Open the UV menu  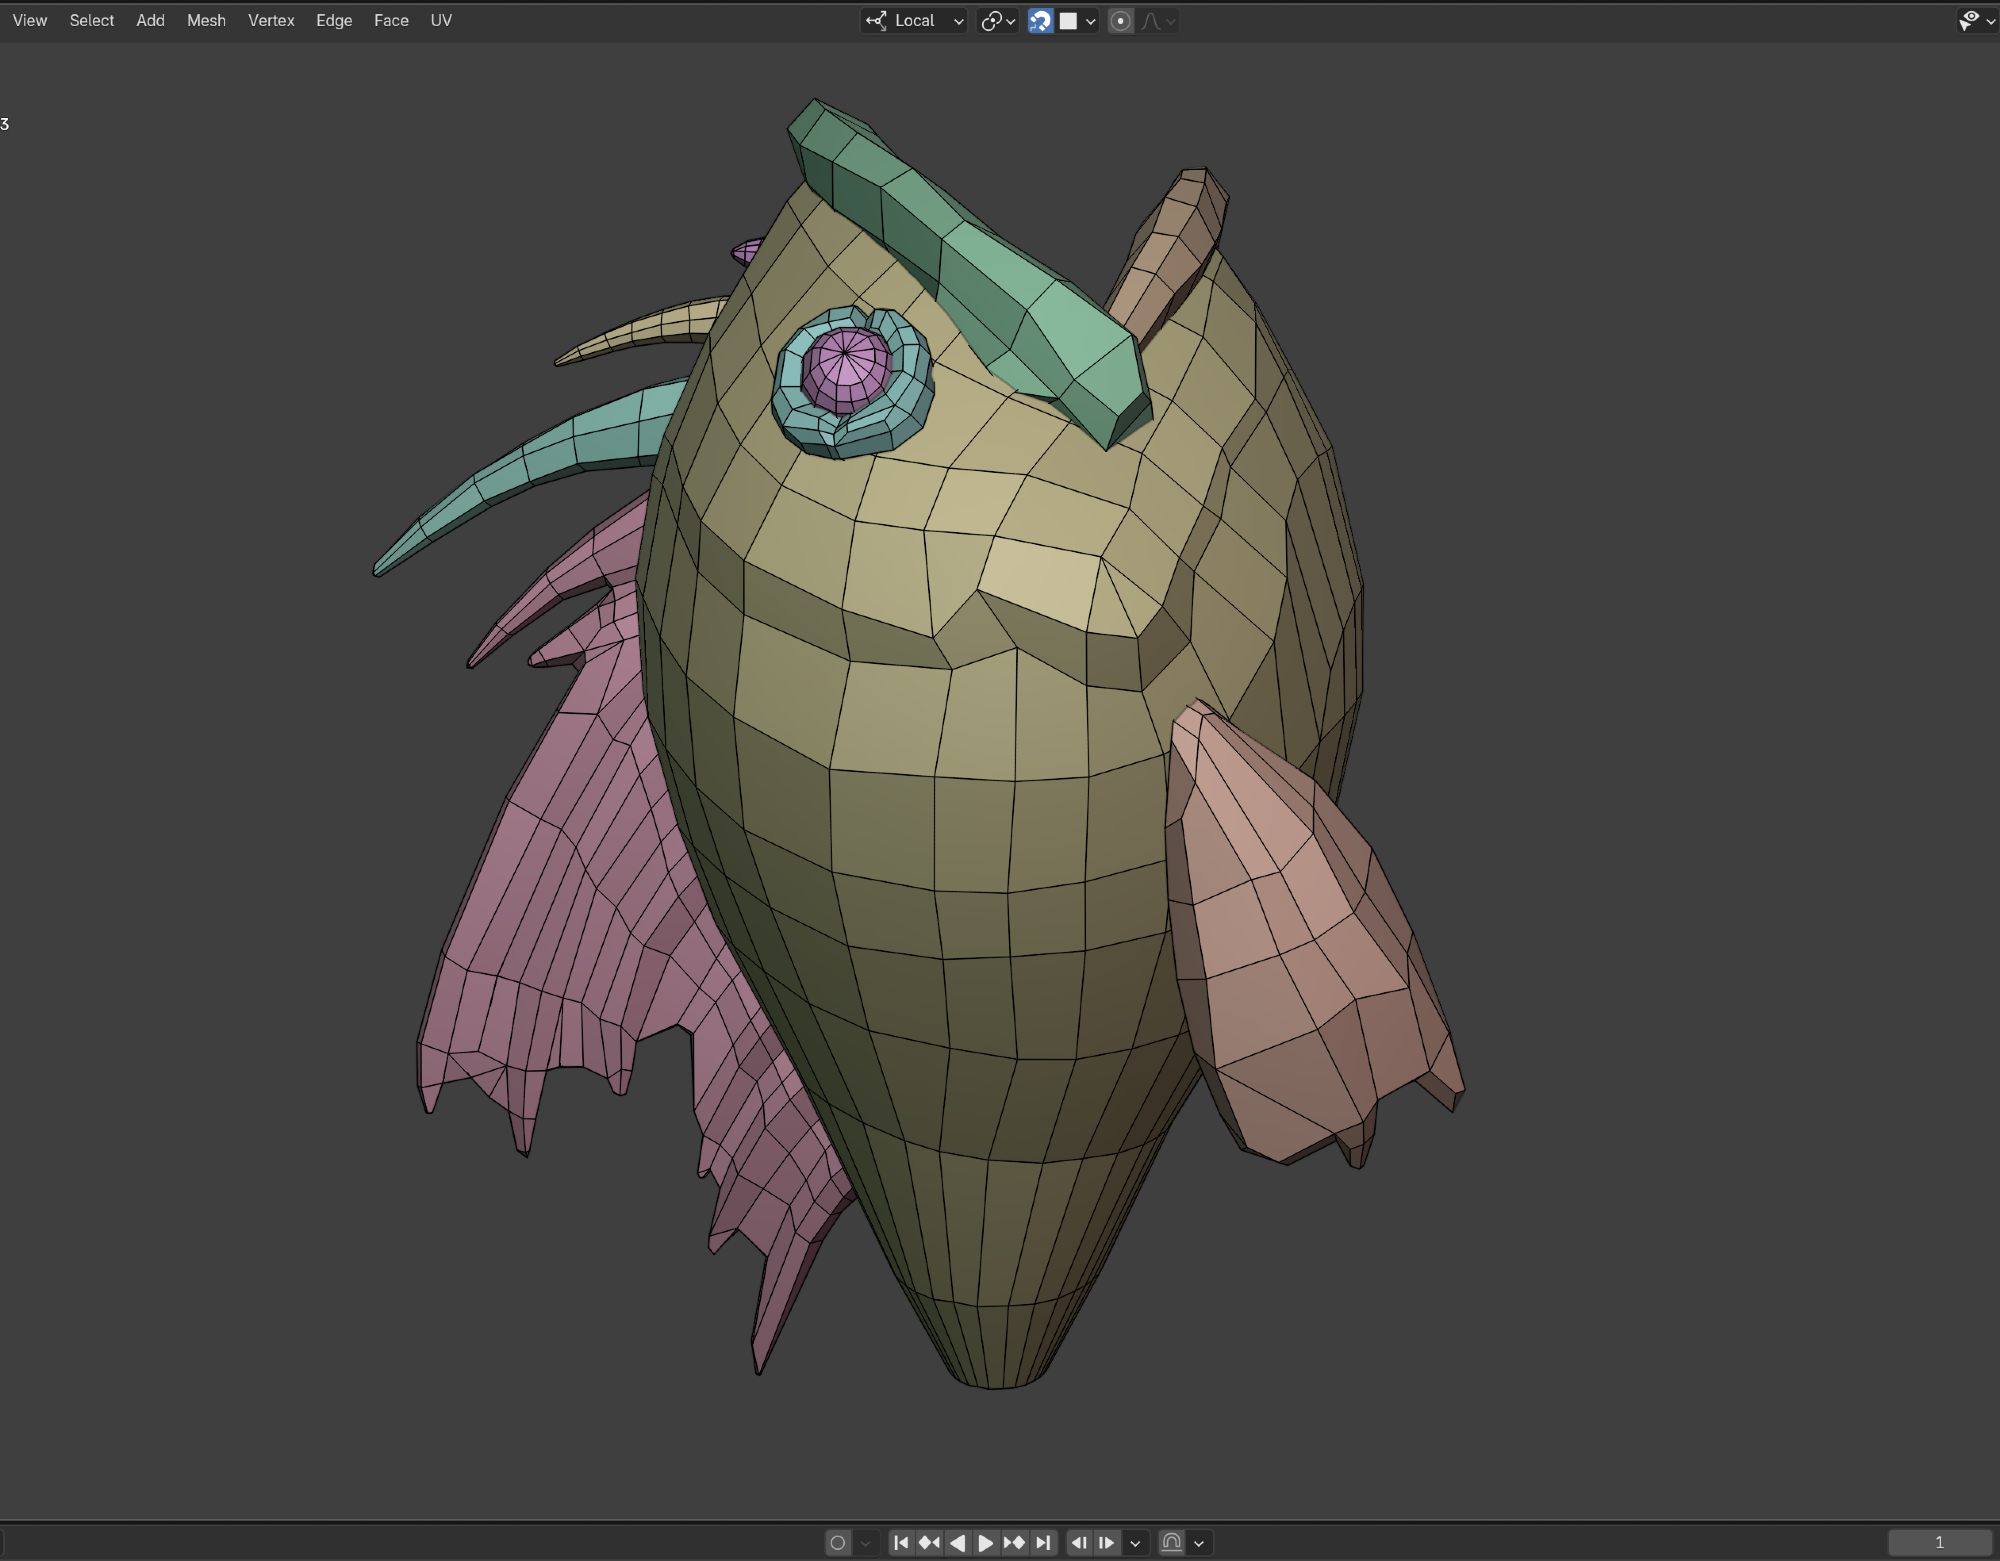(441, 20)
